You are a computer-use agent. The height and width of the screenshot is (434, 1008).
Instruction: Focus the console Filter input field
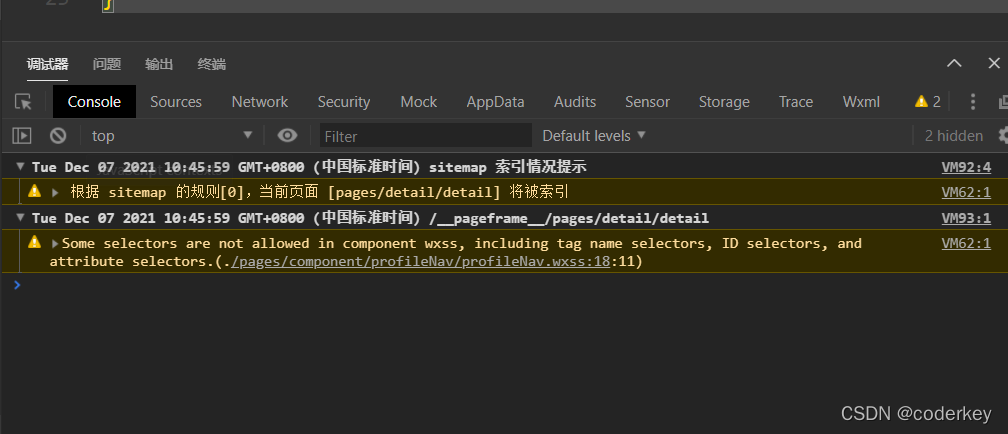pos(426,136)
